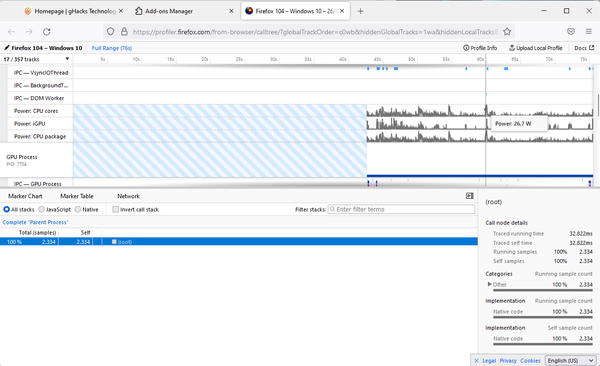Open the 17 / 357 tracks dropdown

[x=37, y=59]
